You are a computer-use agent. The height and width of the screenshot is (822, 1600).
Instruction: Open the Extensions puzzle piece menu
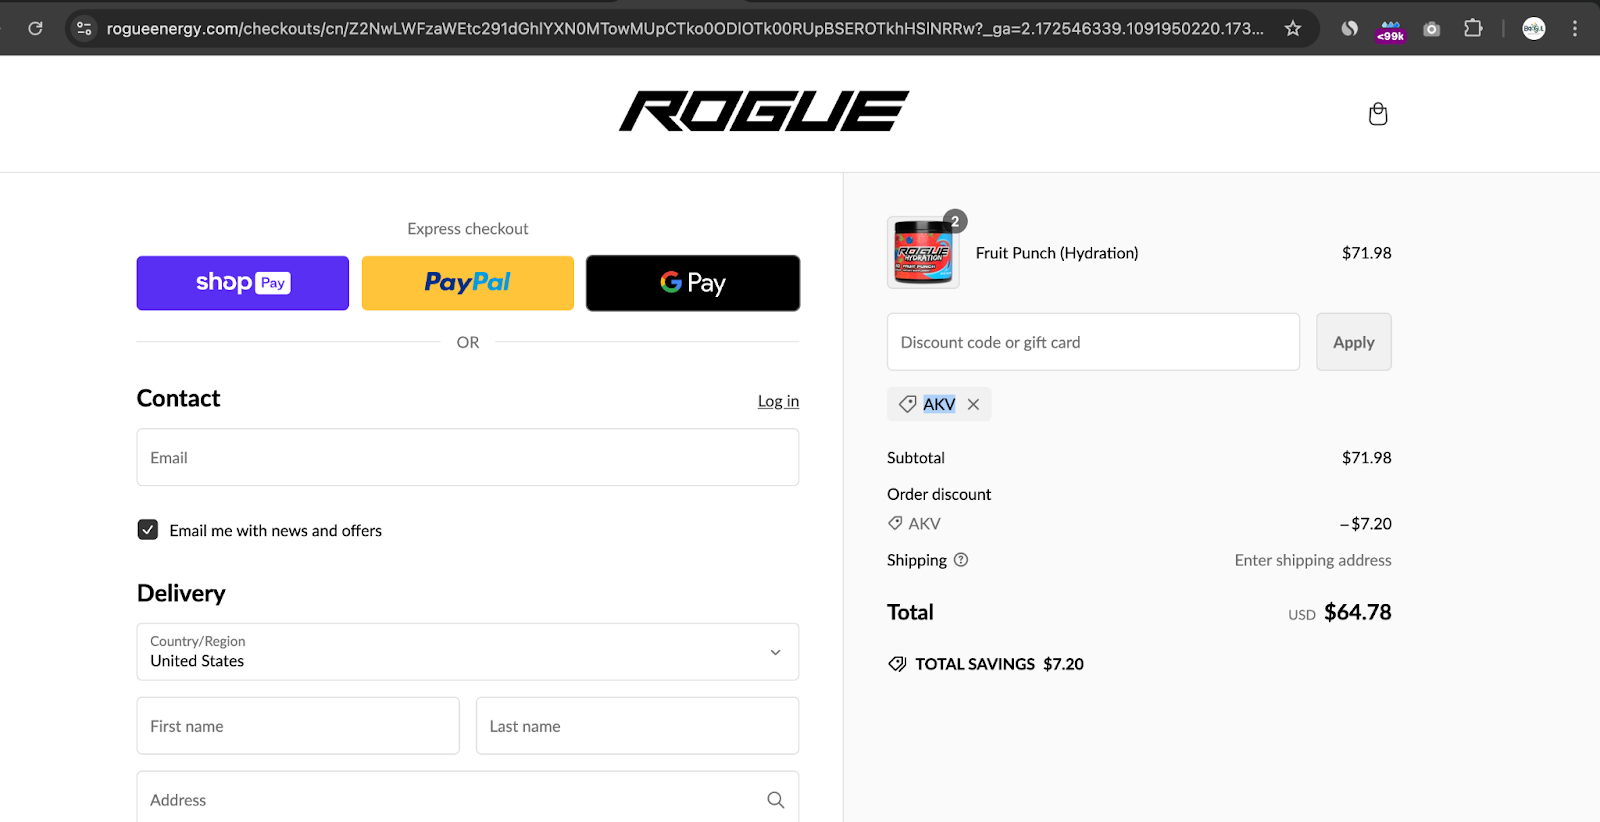(x=1473, y=28)
